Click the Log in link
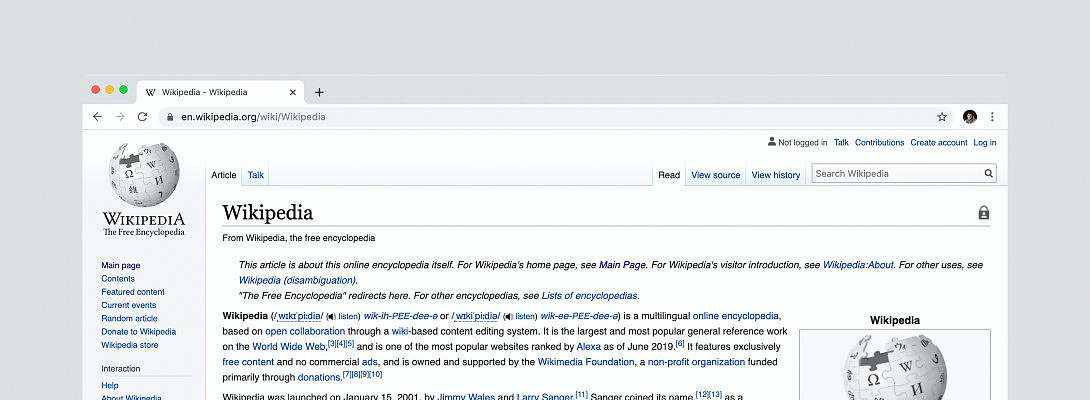This screenshot has width=1090, height=400. (984, 143)
